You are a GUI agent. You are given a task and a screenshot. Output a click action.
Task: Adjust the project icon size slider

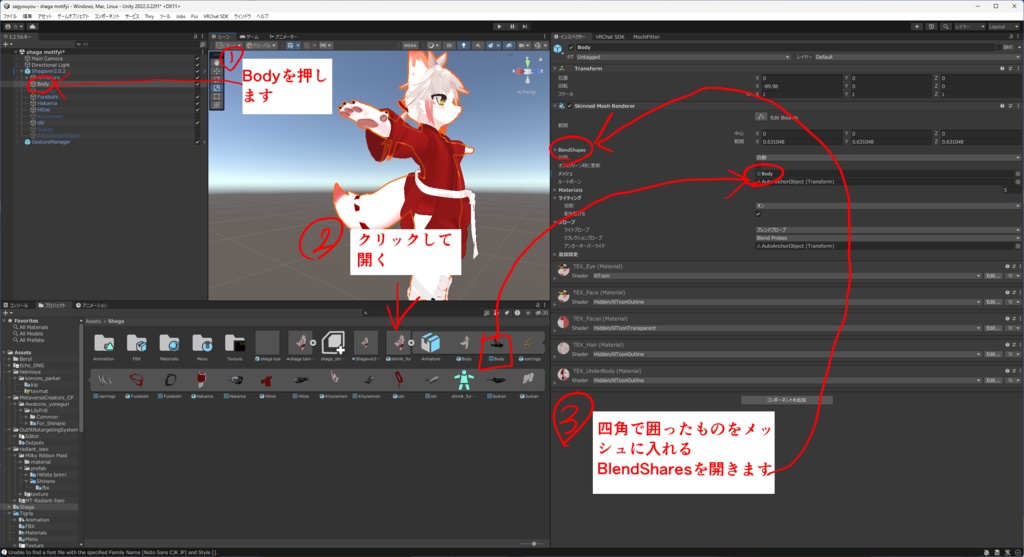[x=534, y=543]
